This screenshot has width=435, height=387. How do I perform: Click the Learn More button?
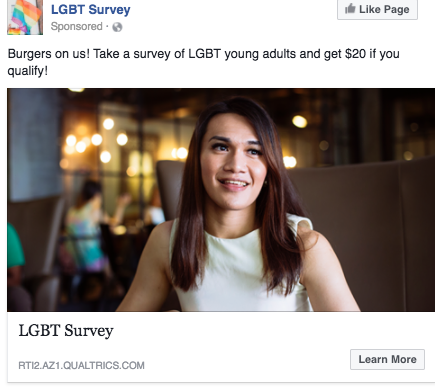click(387, 359)
